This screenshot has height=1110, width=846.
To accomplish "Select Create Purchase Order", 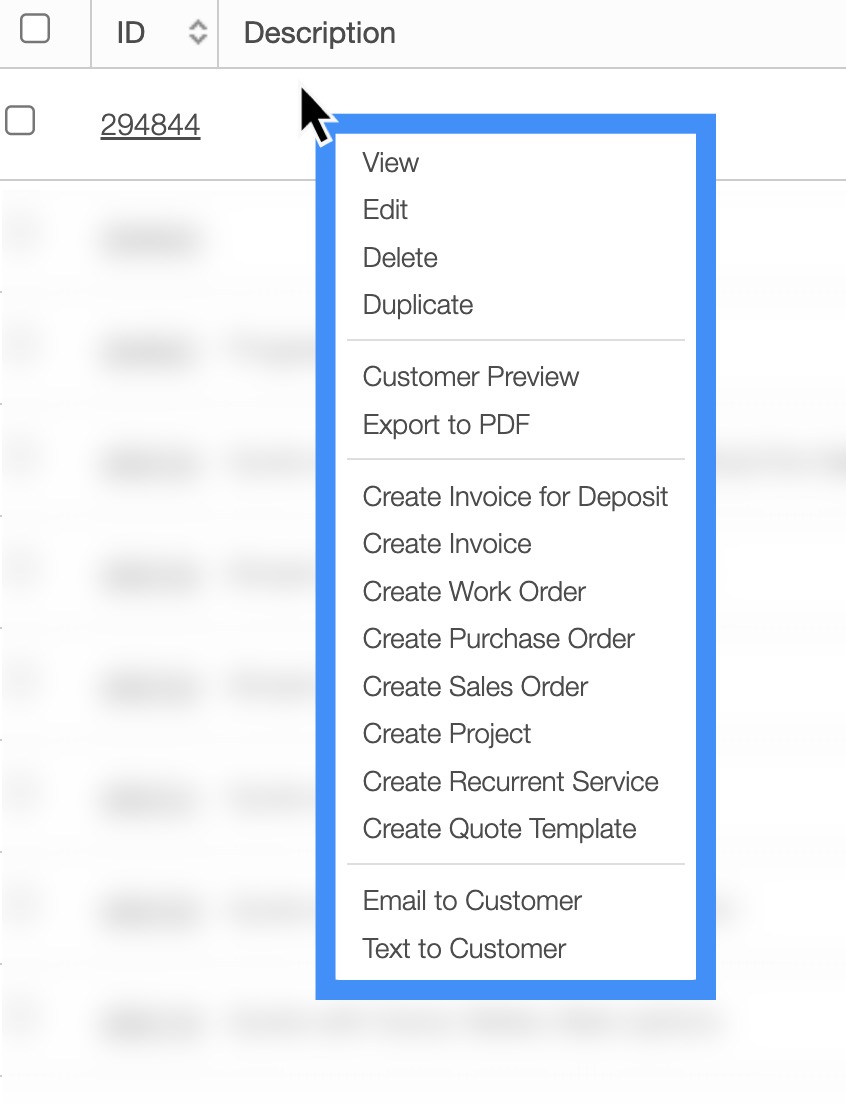I will coord(498,639).
